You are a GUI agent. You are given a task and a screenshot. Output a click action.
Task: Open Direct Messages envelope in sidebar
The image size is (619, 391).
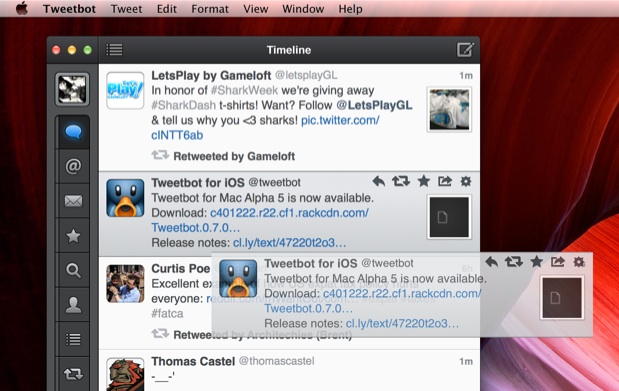(x=73, y=201)
